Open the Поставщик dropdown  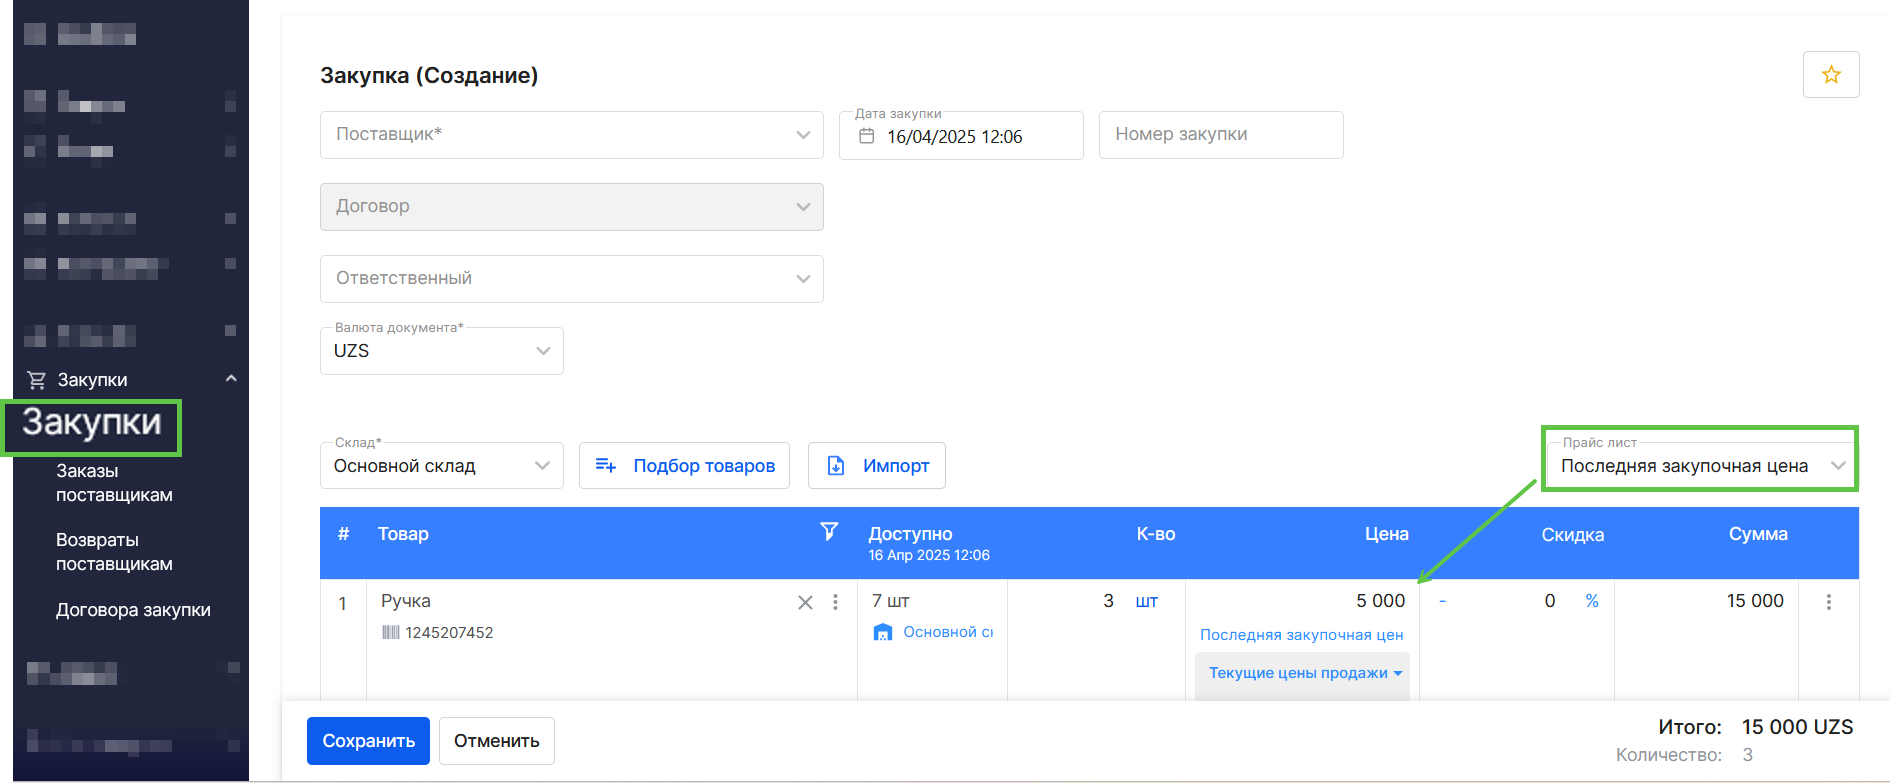pos(571,135)
